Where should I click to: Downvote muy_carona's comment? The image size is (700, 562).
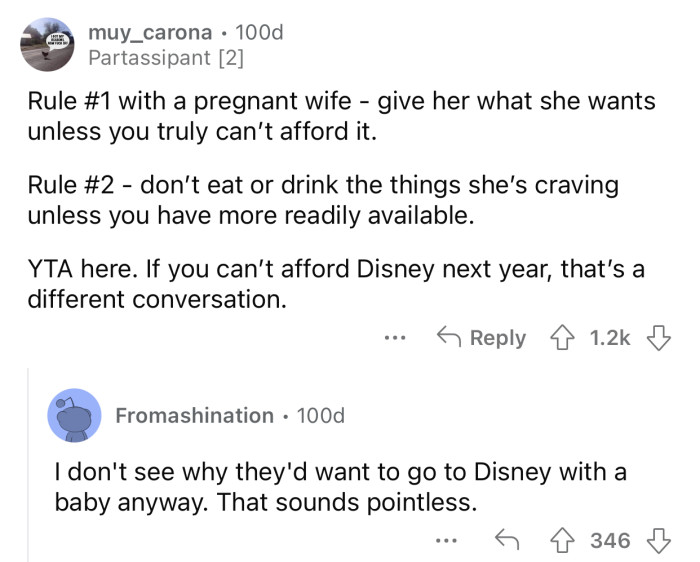(661, 338)
